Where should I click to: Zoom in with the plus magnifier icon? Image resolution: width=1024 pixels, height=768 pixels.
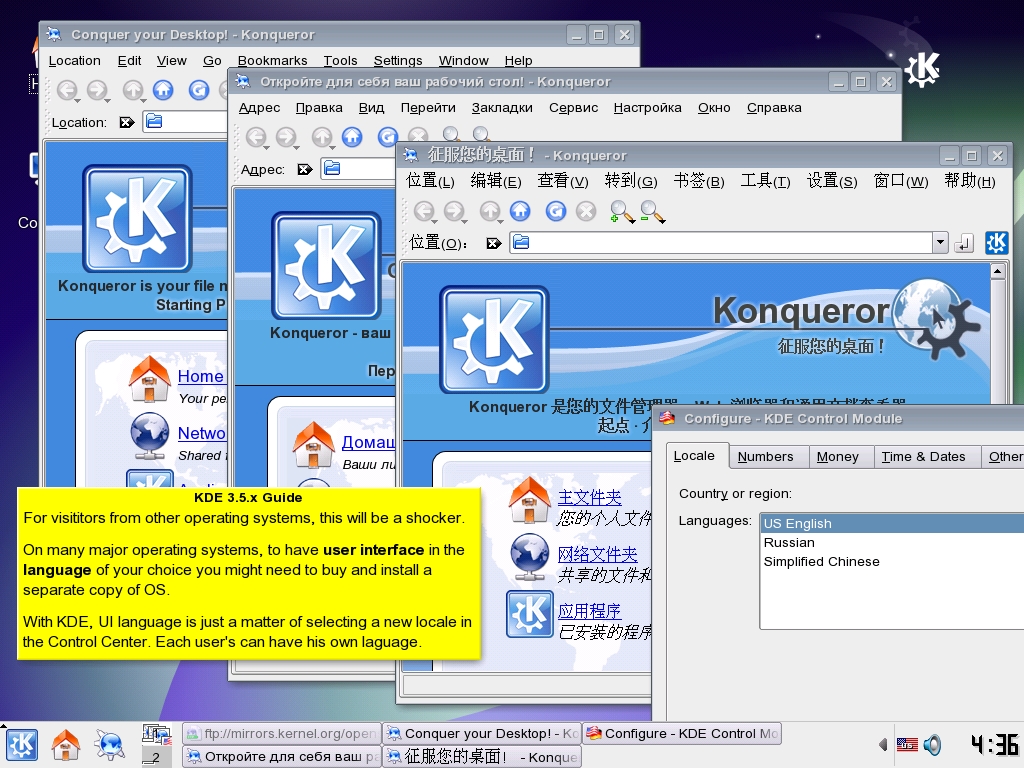click(622, 211)
